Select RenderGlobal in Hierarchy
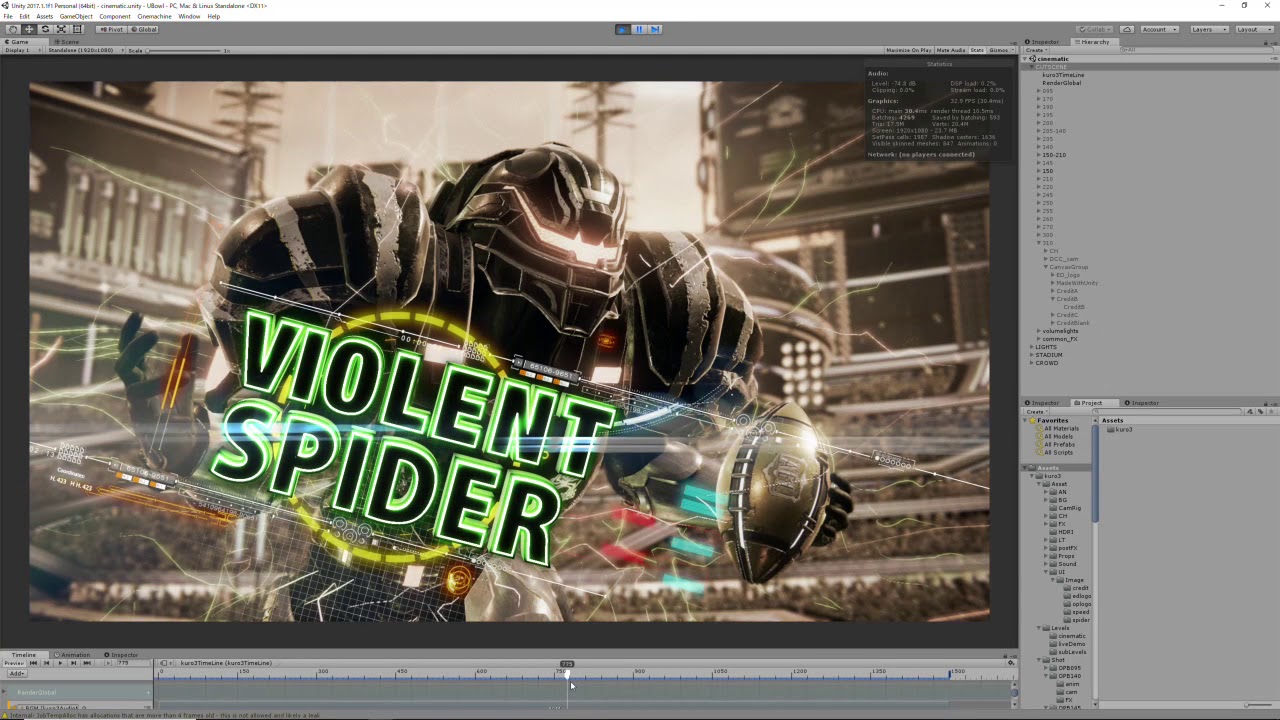 (1061, 83)
